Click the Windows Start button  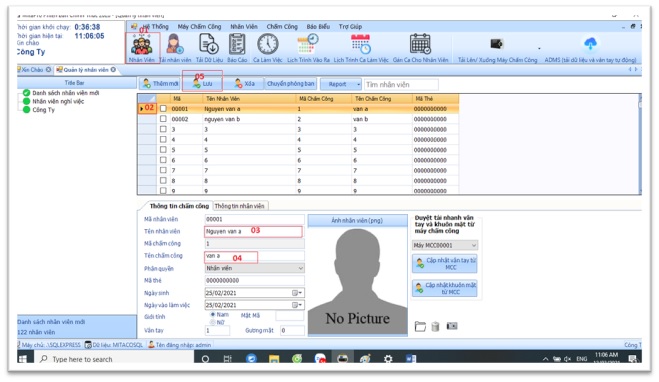23,358
